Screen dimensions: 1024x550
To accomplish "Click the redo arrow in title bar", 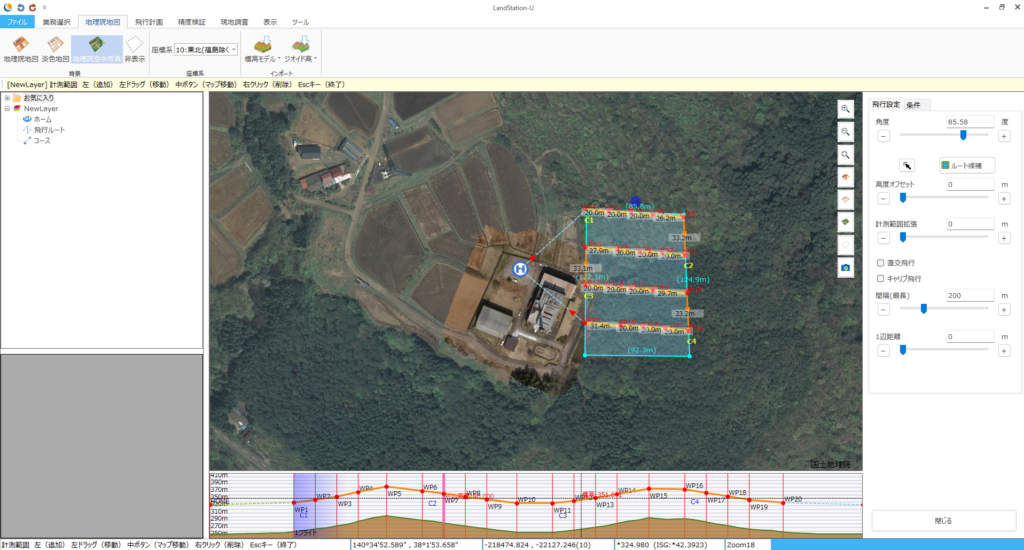I will pyautogui.click(x=32, y=6).
